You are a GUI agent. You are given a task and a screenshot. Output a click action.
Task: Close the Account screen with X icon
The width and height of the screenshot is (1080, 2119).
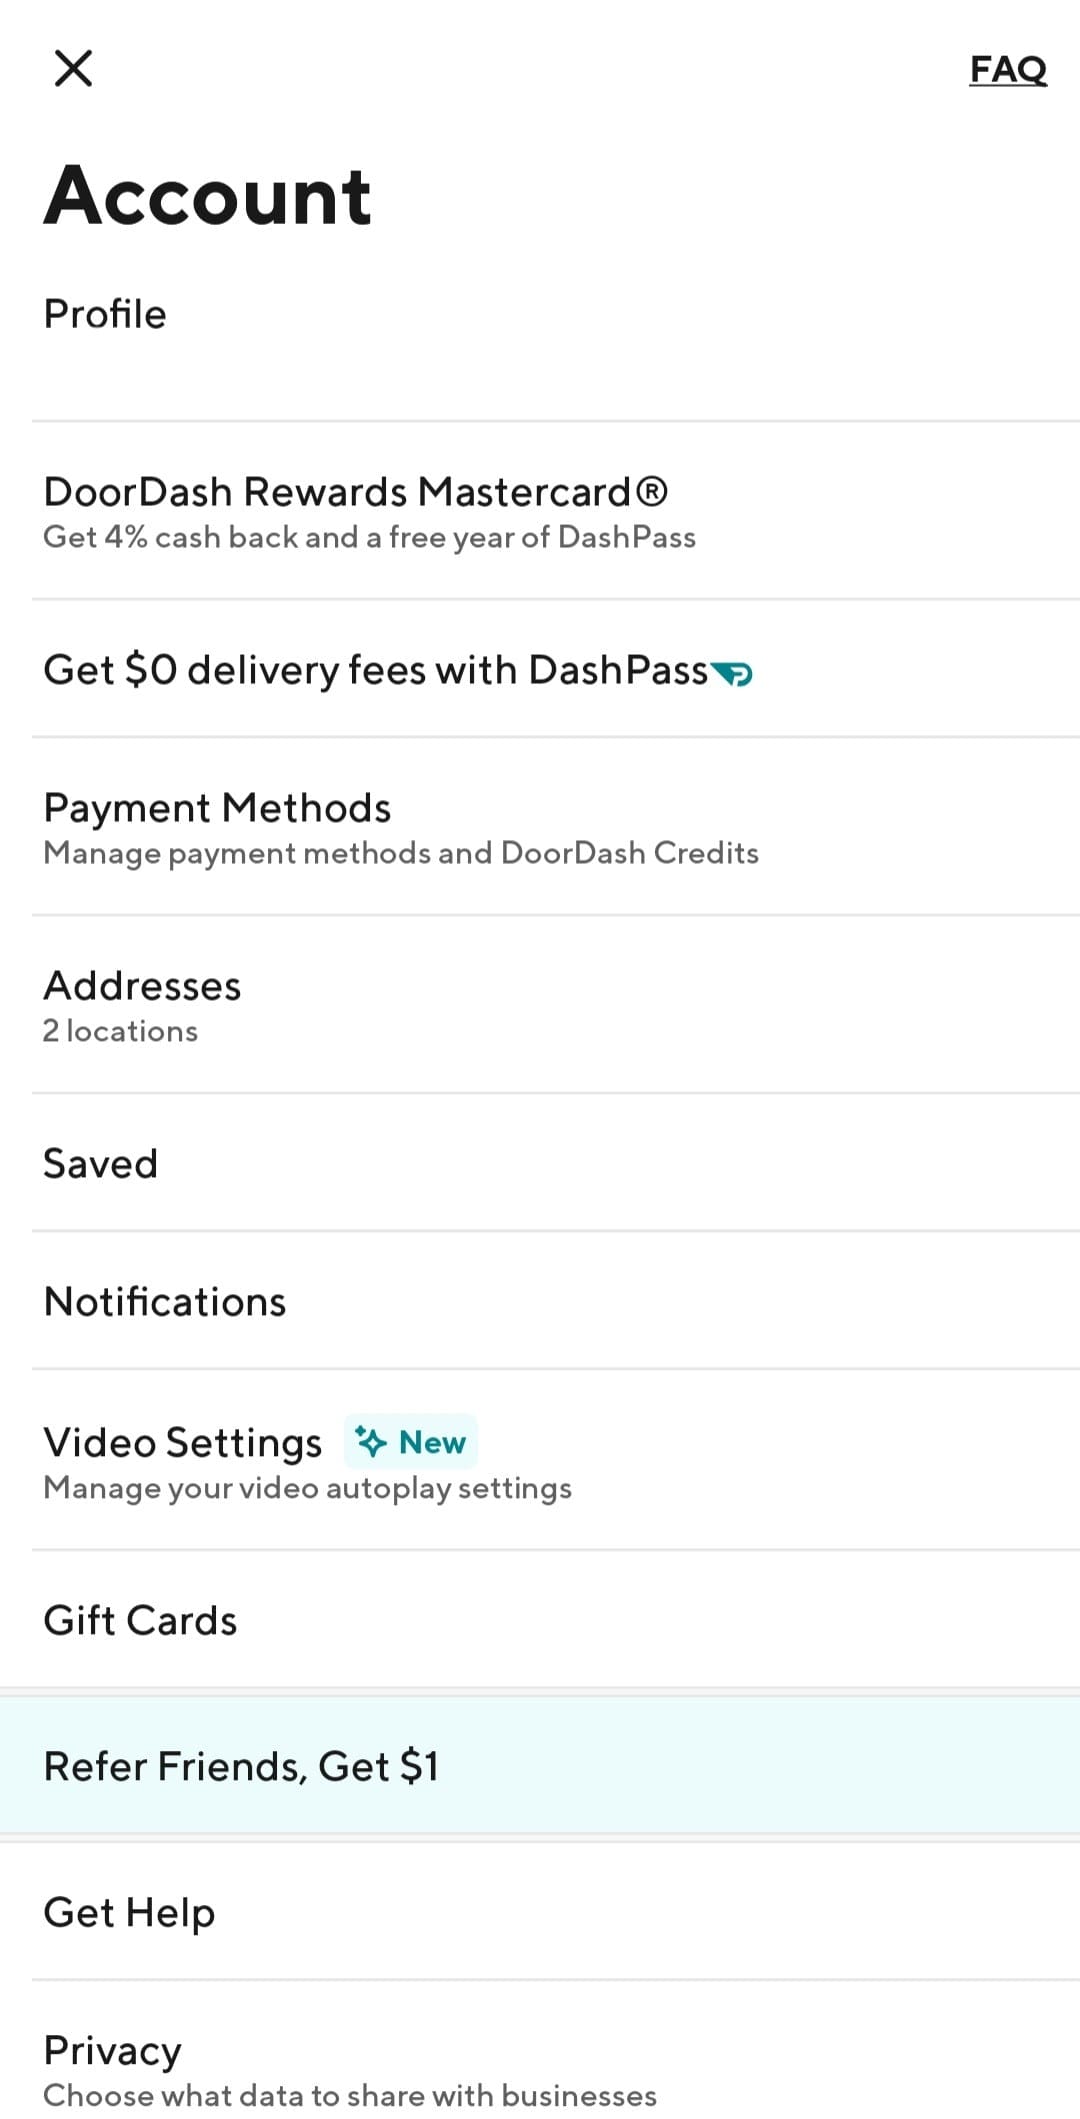tap(73, 69)
